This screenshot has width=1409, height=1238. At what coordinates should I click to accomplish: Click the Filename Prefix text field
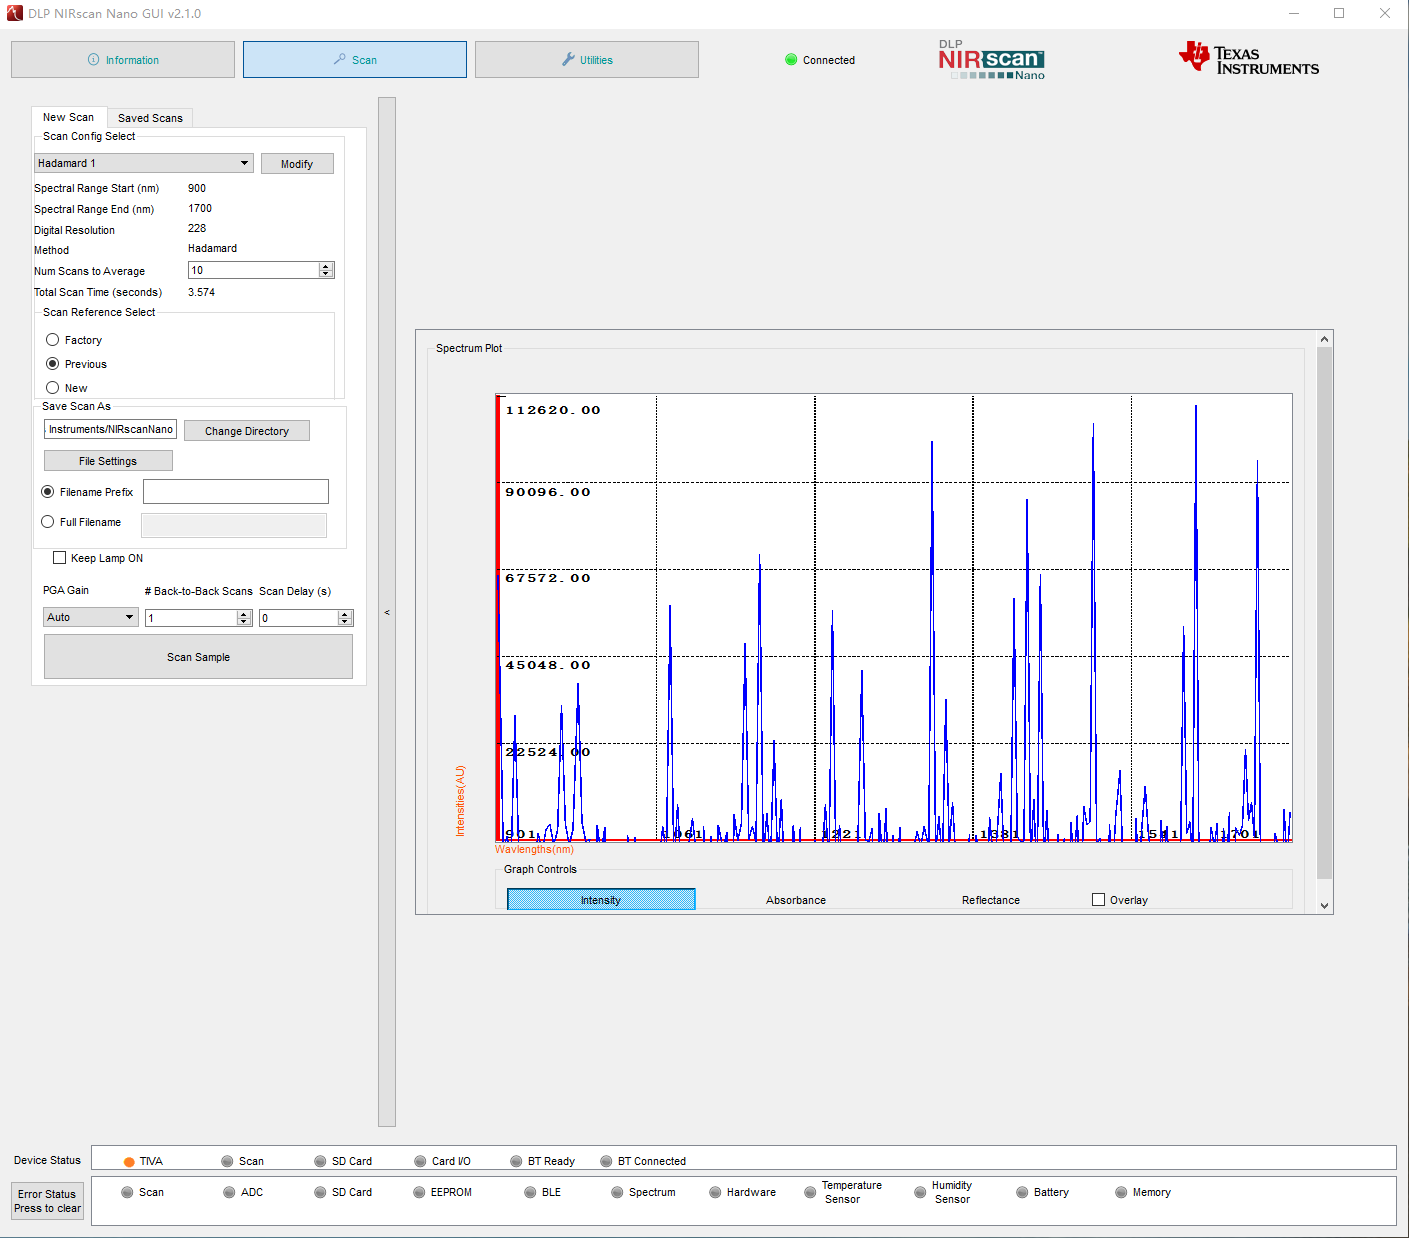point(236,491)
